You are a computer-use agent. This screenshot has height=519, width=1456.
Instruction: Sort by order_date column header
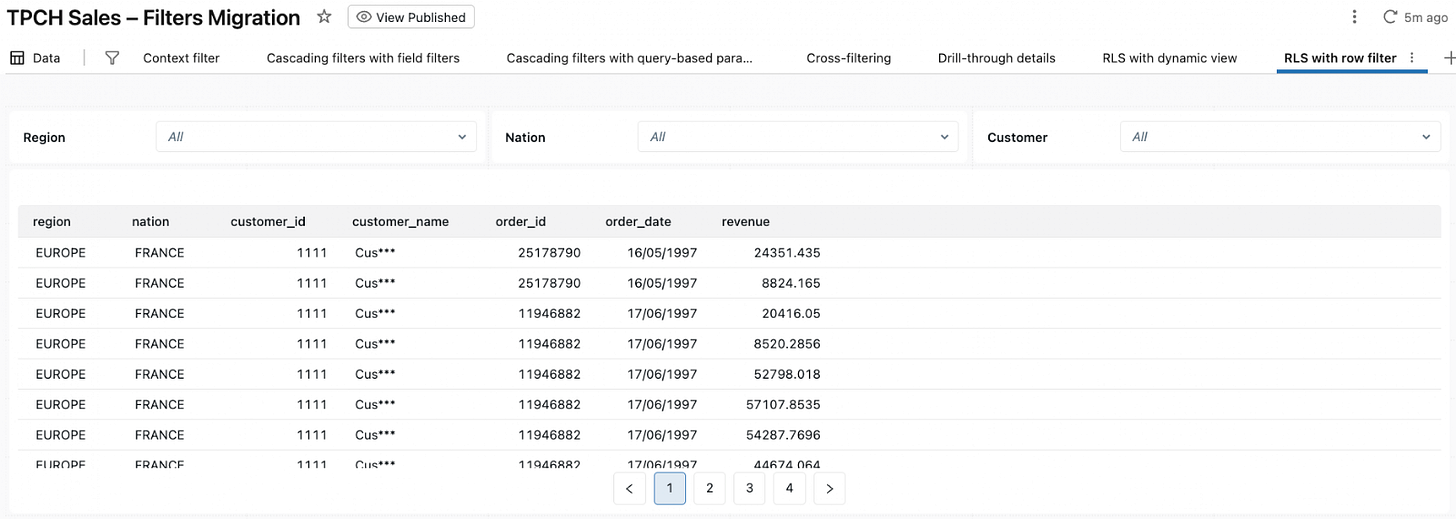[638, 222]
